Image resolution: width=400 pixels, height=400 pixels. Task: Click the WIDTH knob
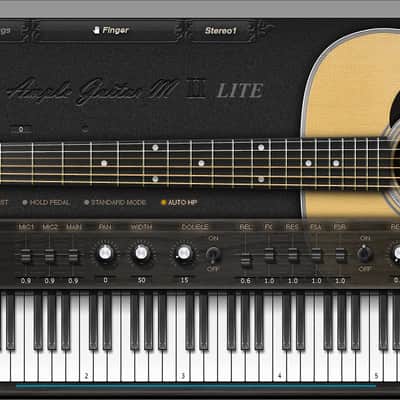pyautogui.click(x=141, y=253)
